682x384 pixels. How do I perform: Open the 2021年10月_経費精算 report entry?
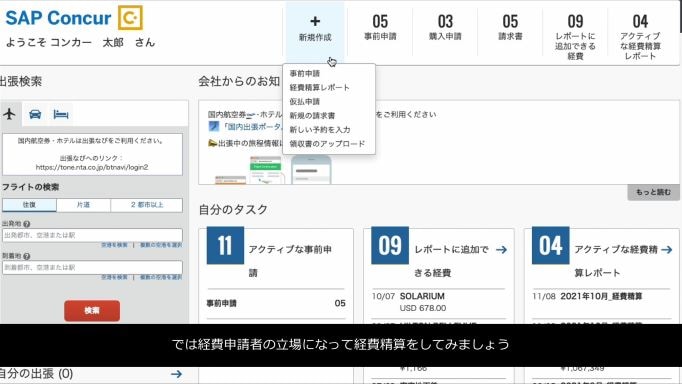coord(601,296)
